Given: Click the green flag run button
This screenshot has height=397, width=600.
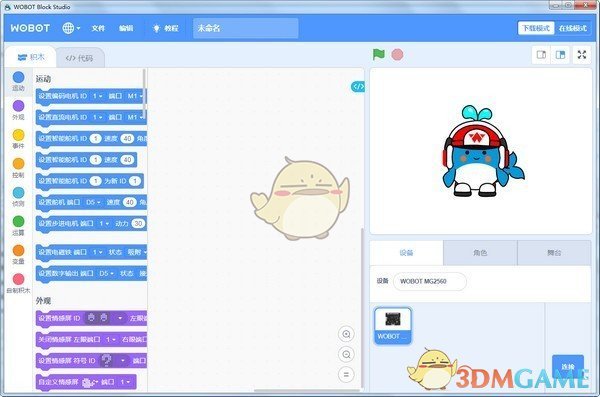Looking at the screenshot, I should tap(378, 55).
